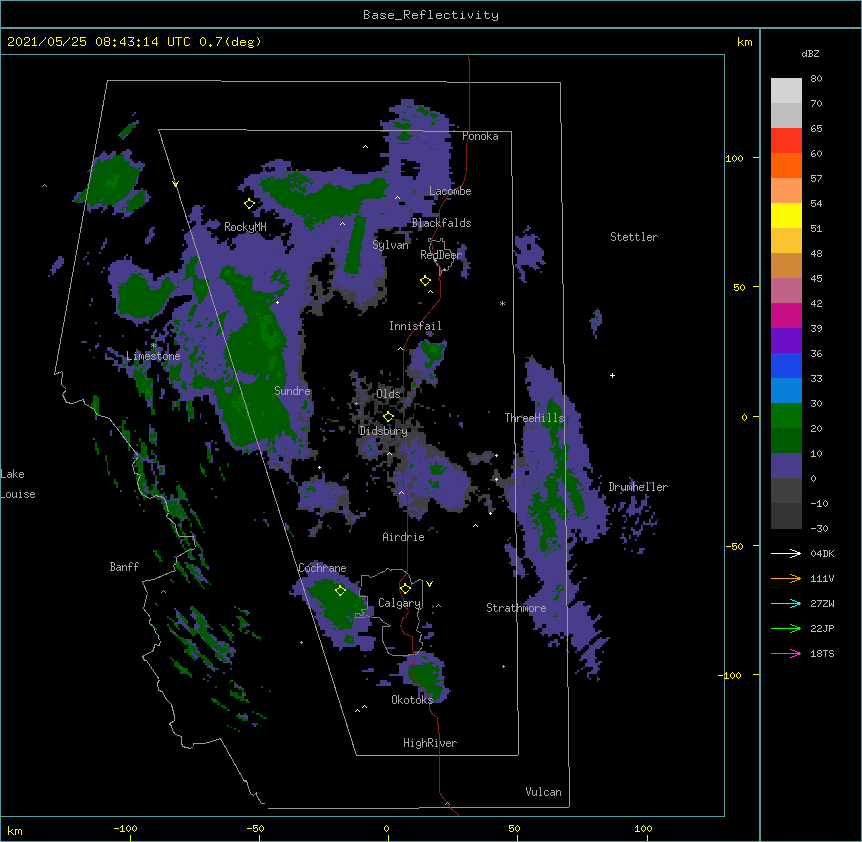Click the Ponoka city label

point(480,136)
